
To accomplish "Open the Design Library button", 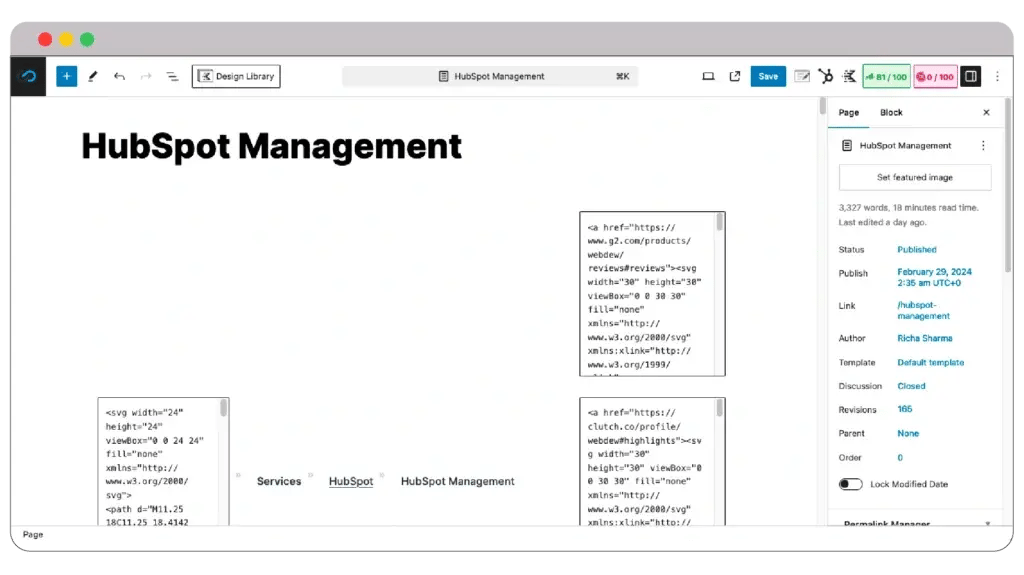I will coord(236,76).
